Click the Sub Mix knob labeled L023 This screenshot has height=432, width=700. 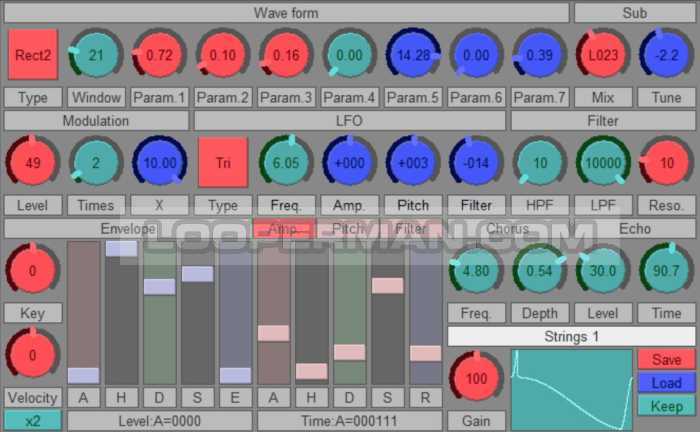(x=603, y=55)
